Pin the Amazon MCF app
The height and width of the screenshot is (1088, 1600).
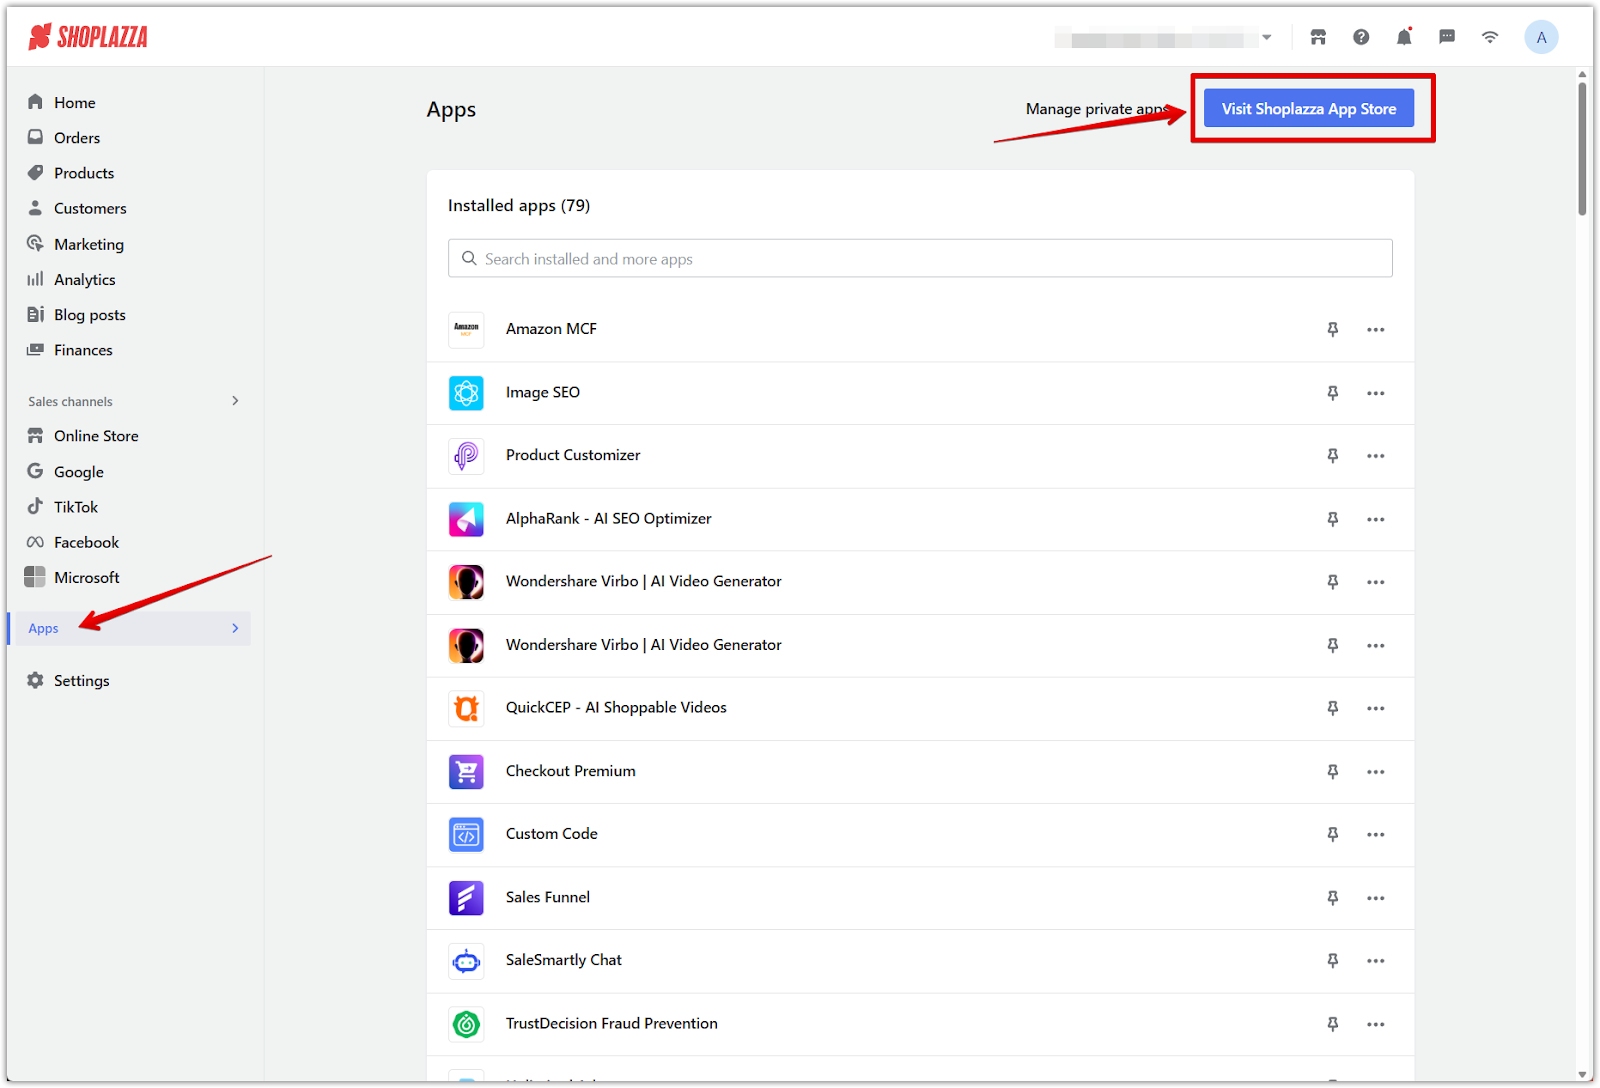click(x=1332, y=329)
